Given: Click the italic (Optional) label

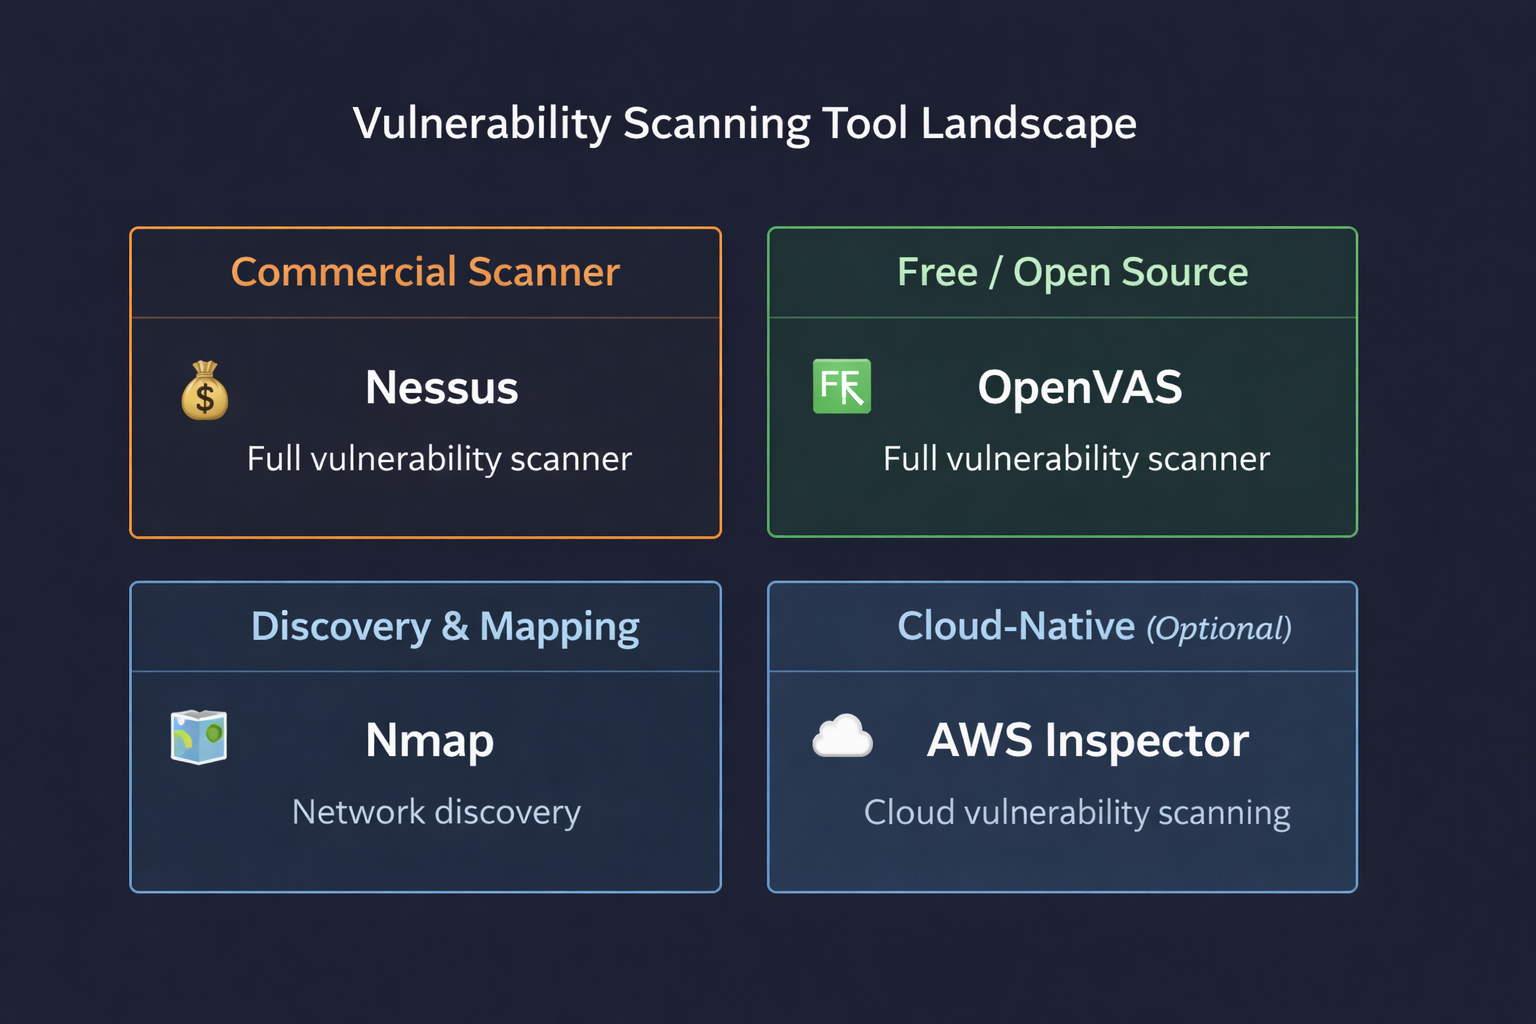Looking at the screenshot, I should coord(1219,628).
